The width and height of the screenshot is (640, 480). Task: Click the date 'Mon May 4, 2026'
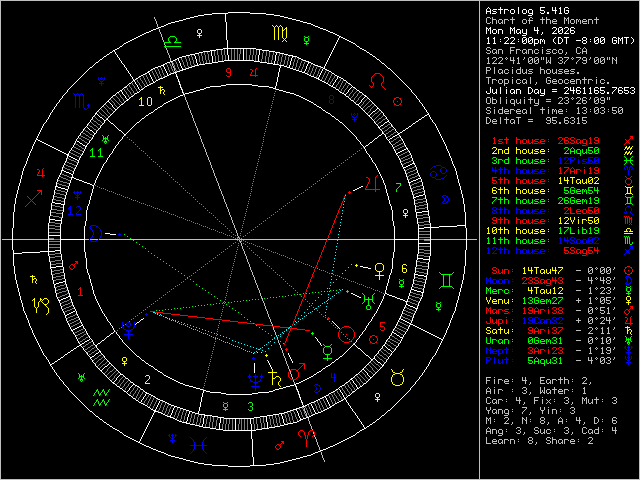click(x=530, y=31)
